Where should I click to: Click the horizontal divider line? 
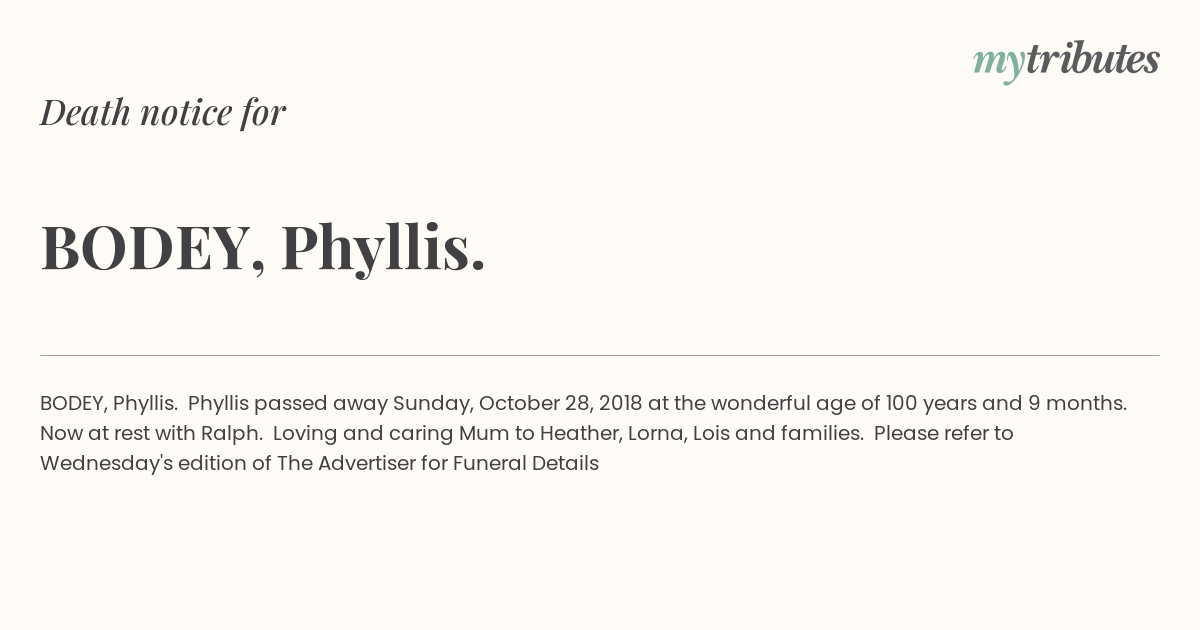[600, 355]
